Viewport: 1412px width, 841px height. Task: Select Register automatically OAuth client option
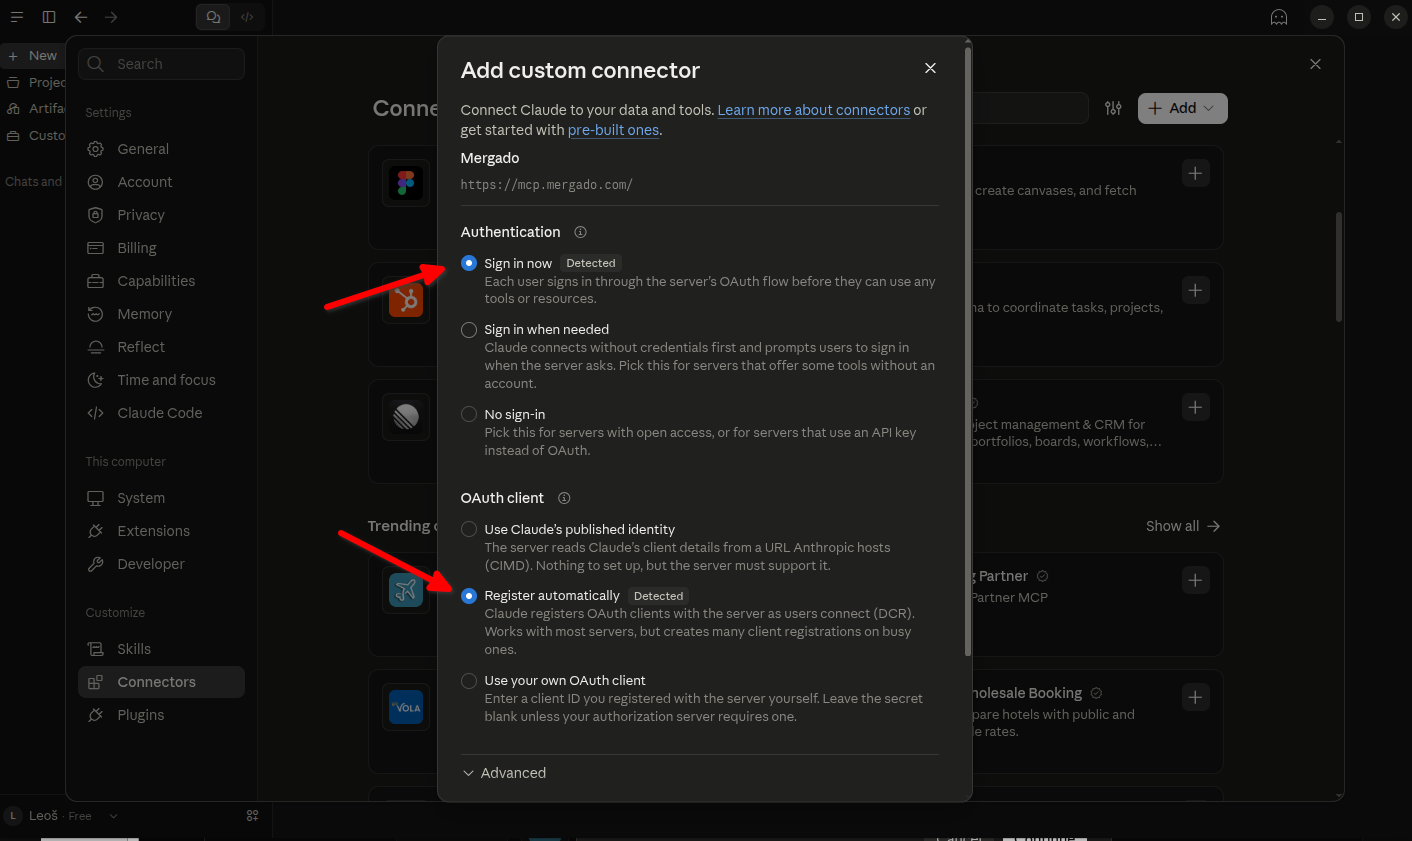pos(469,596)
